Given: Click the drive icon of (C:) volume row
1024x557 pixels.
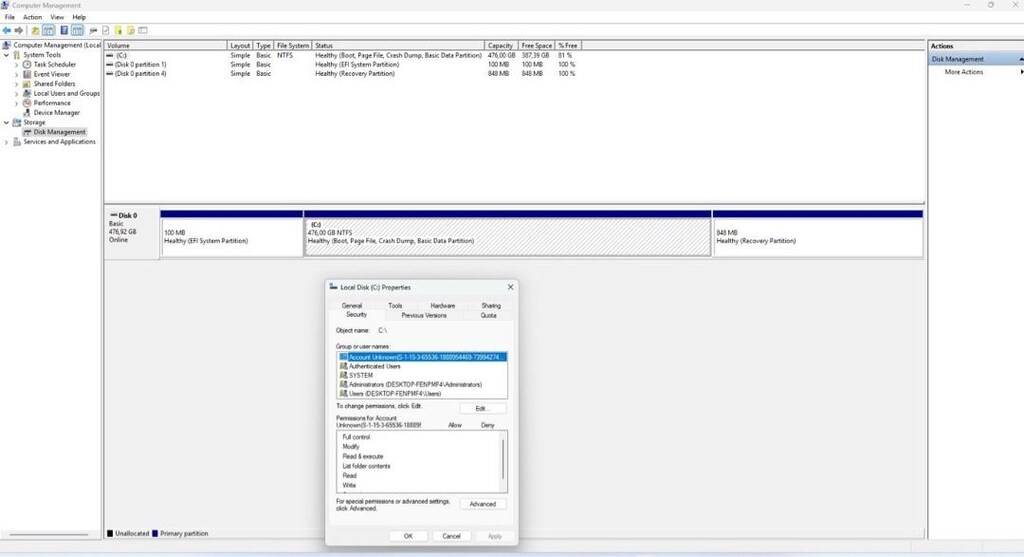Looking at the screenshot, I should coord(110,56).
